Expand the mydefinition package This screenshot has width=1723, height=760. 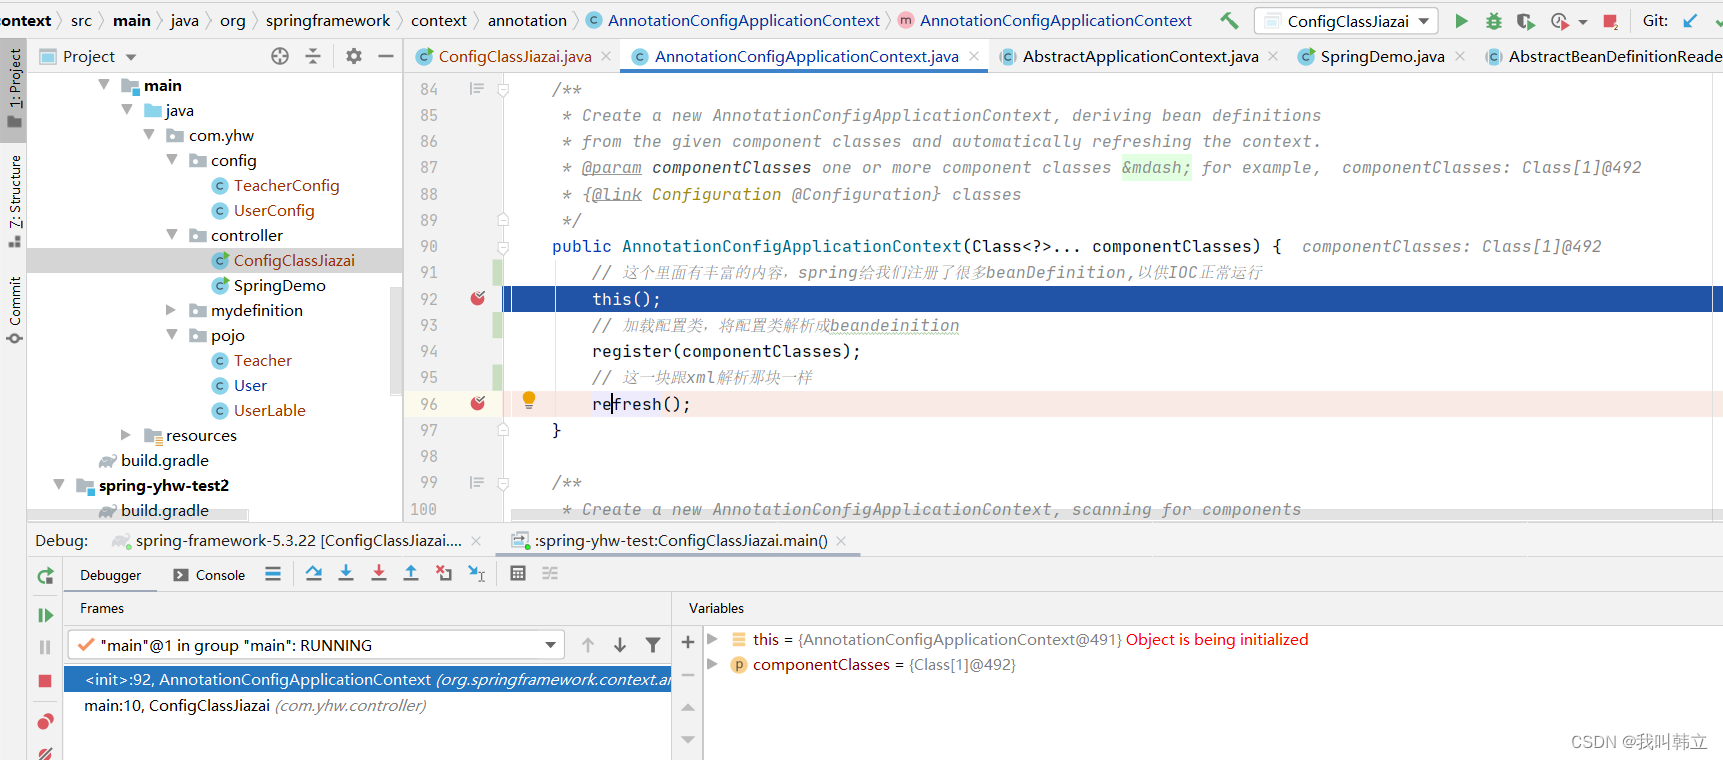point(171,310)
